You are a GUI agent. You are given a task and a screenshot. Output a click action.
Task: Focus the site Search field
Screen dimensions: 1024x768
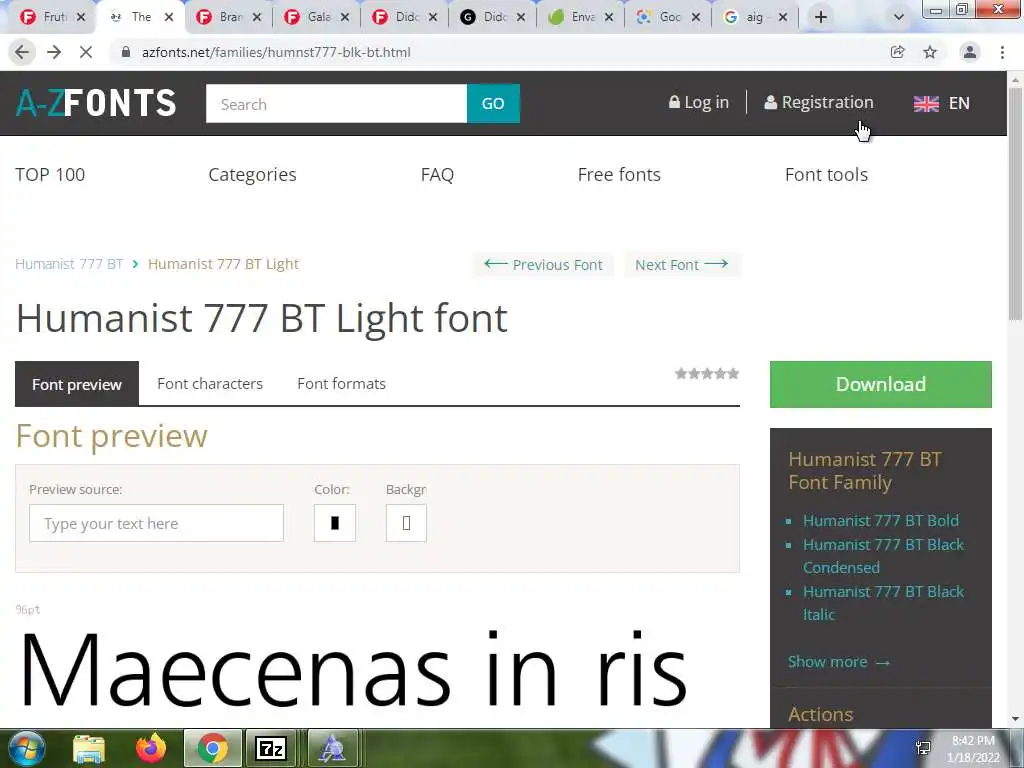point(336,104)
